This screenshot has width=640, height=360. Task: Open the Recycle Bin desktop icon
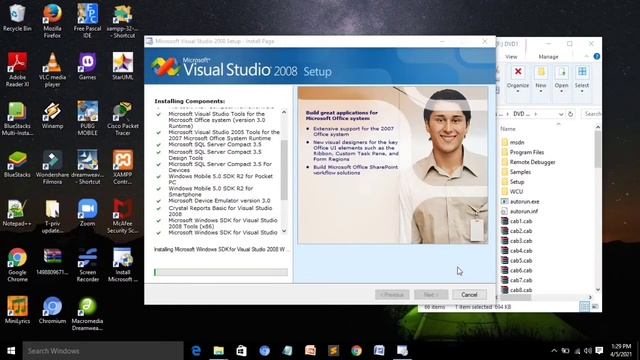click(x=17, y=18)
